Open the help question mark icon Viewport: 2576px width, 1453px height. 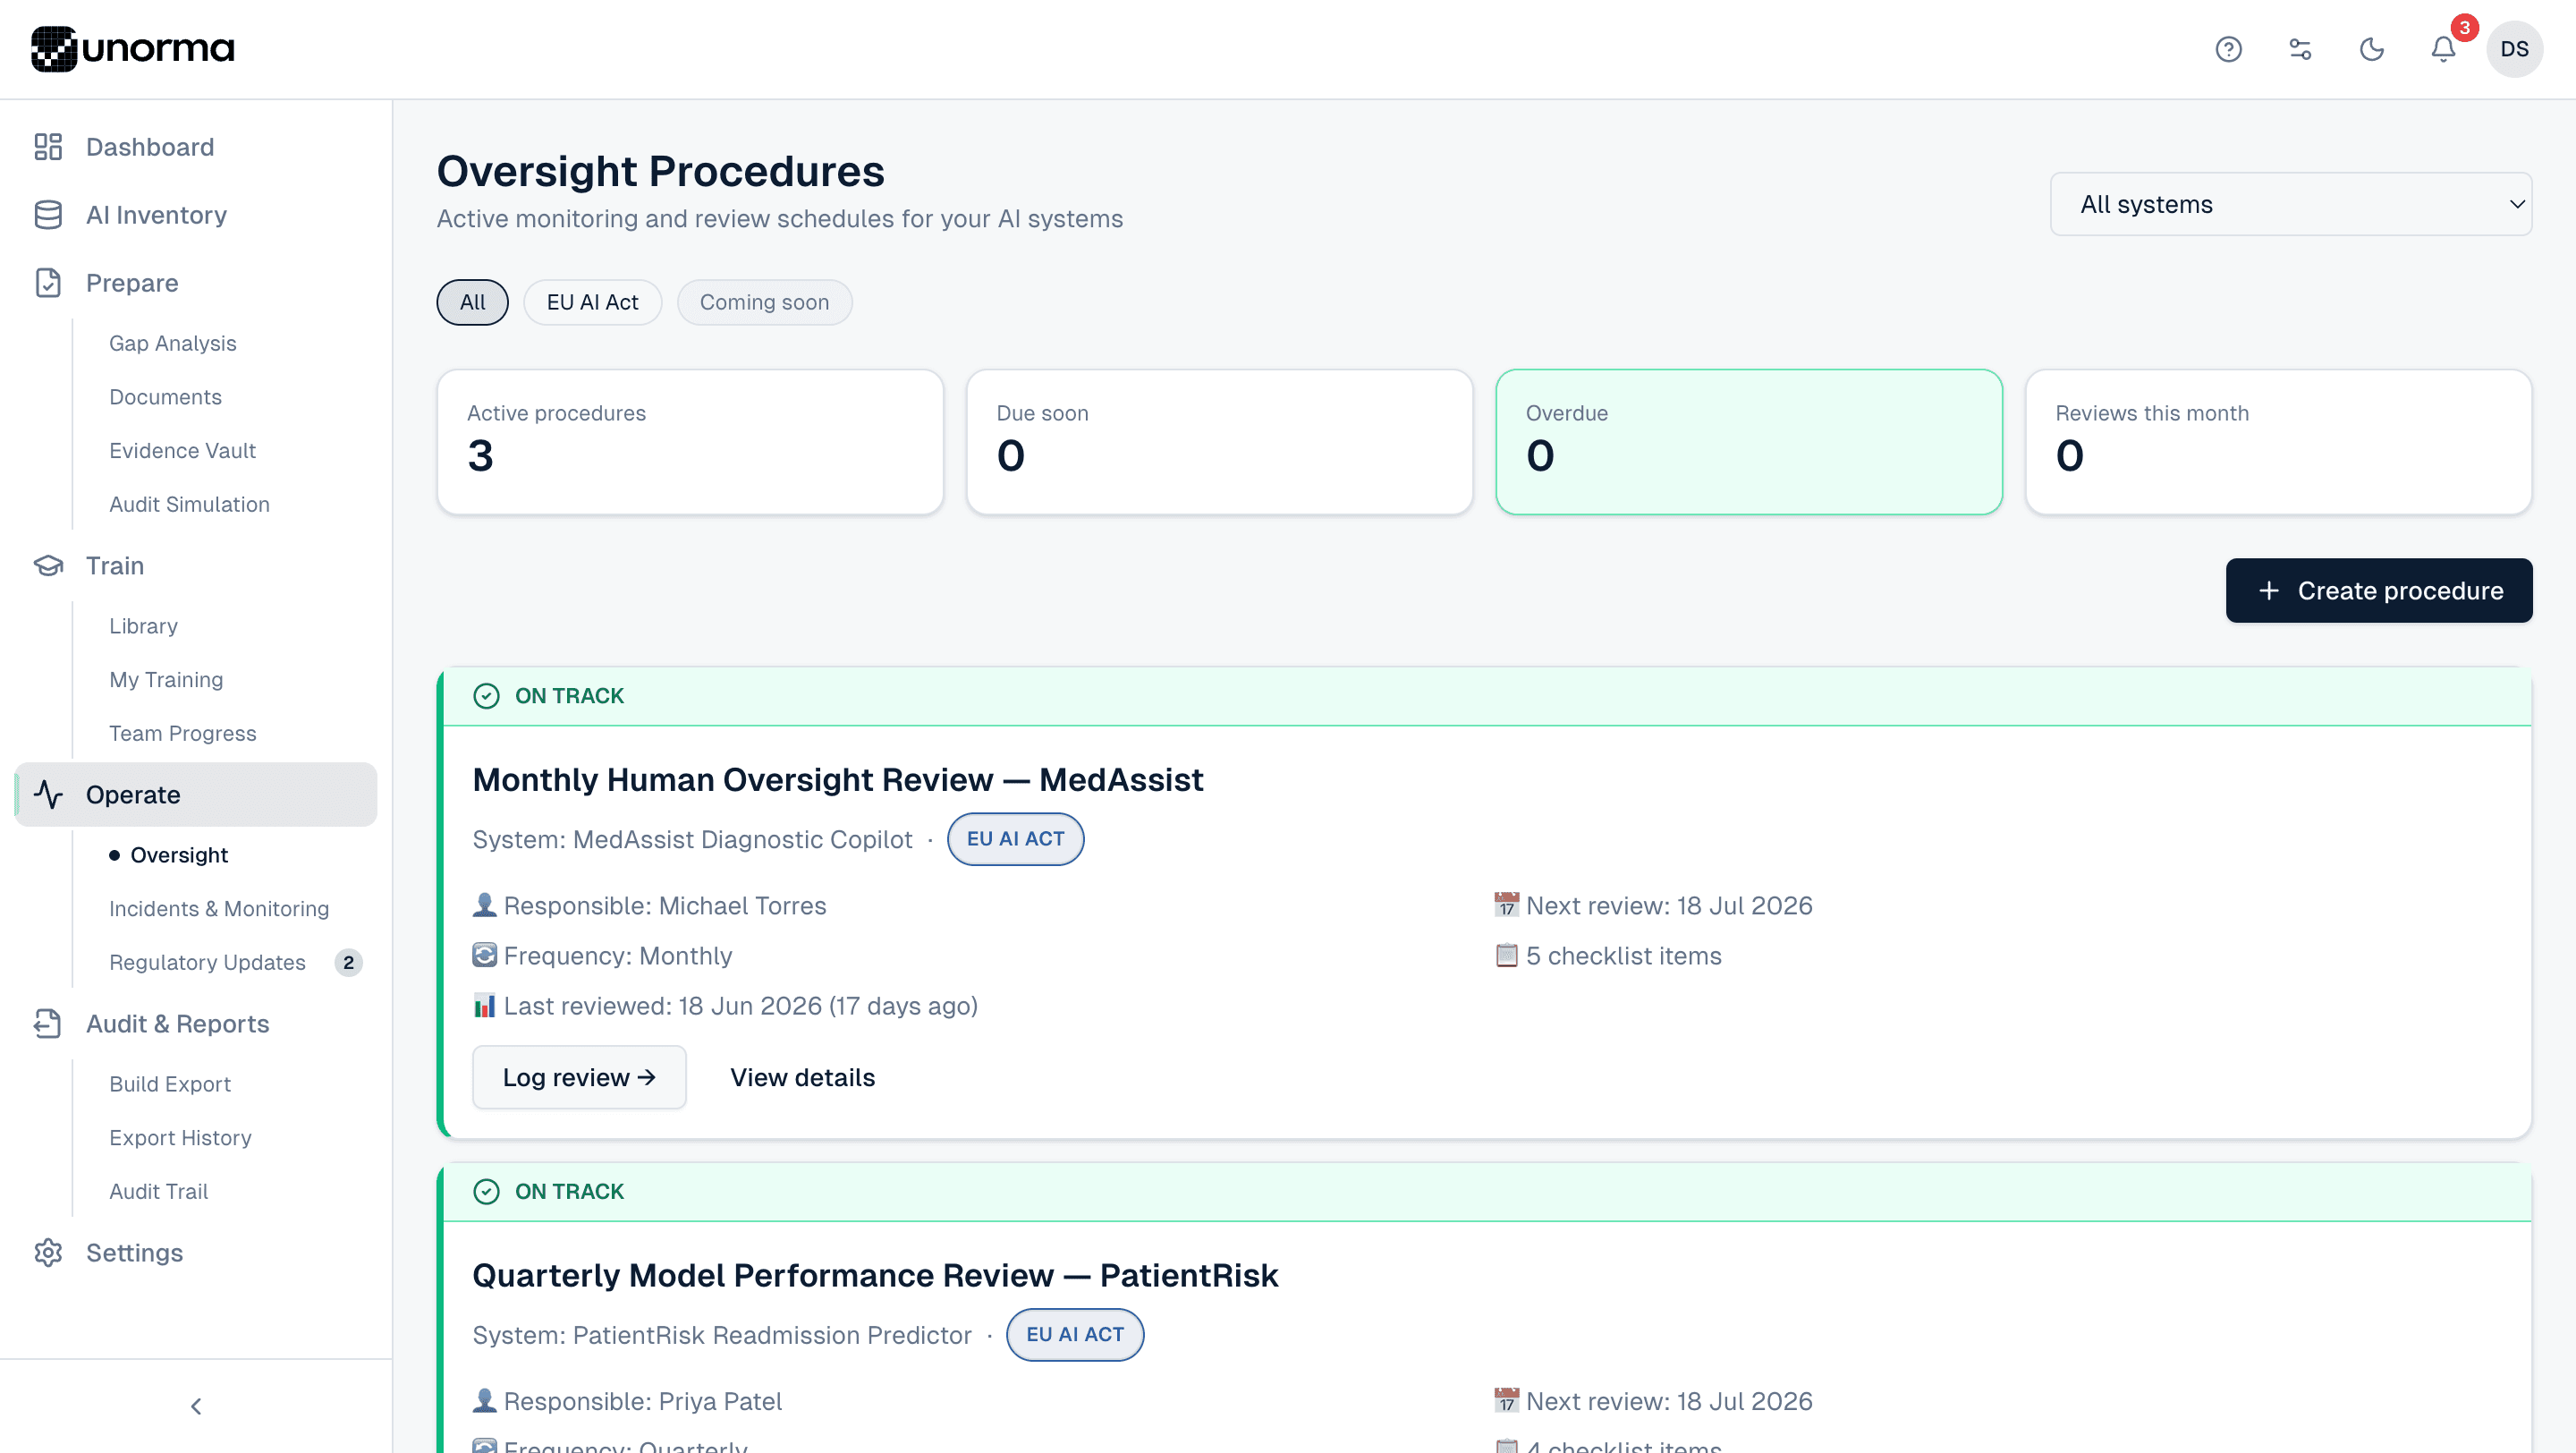pyautogui.click(x=2228, y=49)
